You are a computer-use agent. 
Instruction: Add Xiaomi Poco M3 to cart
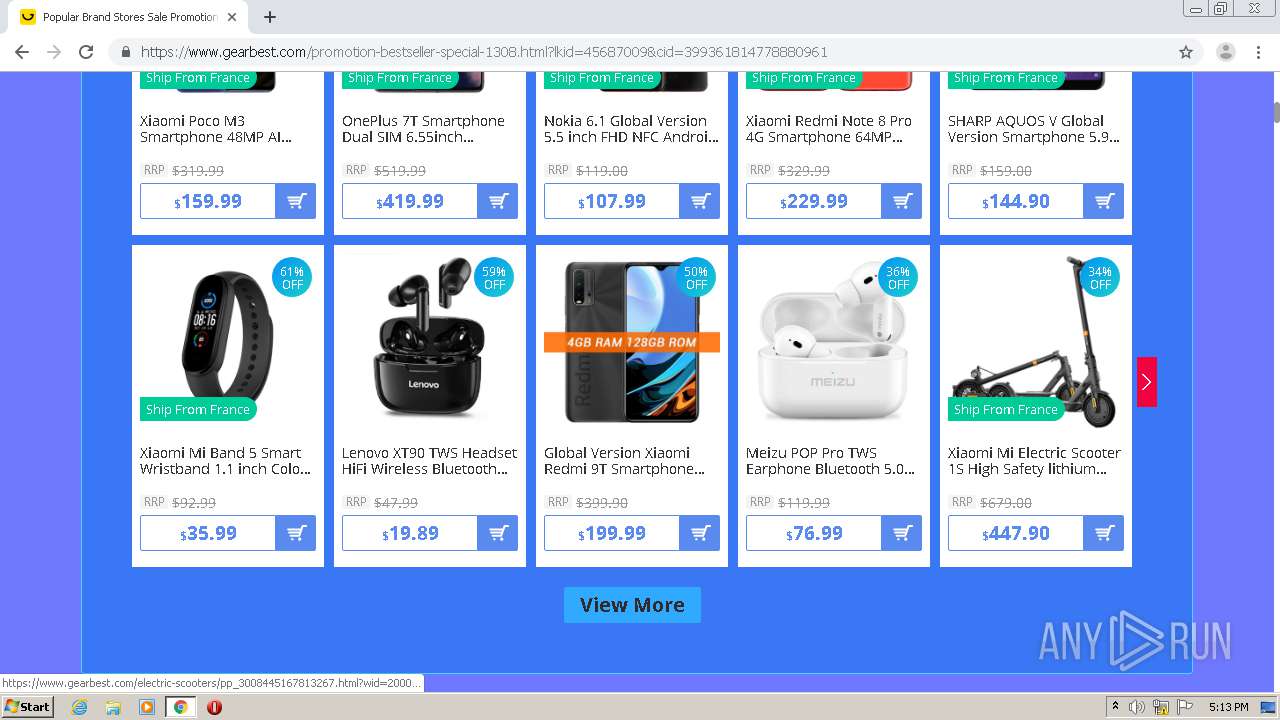click(296, 201)
